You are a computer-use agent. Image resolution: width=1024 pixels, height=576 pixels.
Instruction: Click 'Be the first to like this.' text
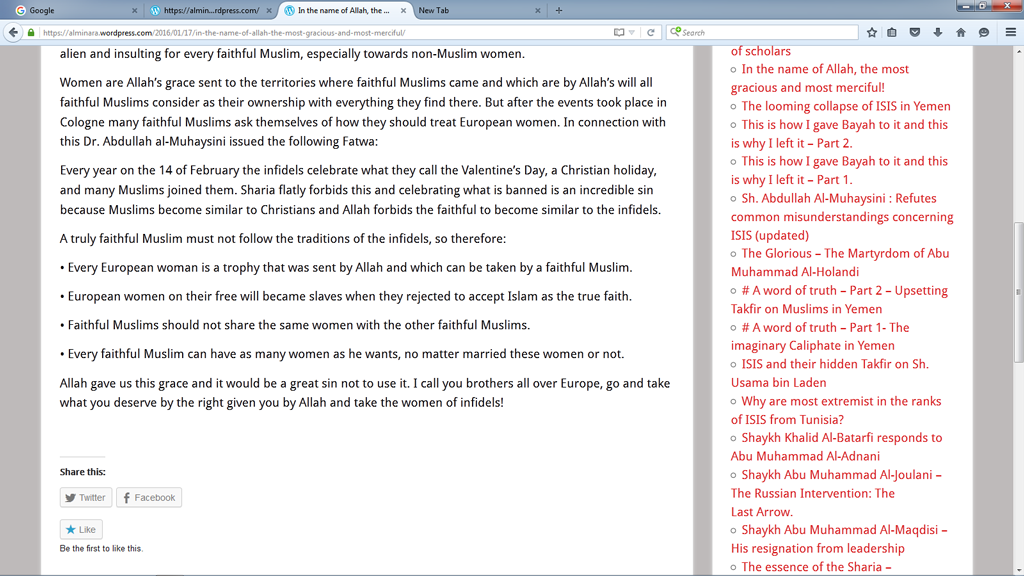point(101,549)
